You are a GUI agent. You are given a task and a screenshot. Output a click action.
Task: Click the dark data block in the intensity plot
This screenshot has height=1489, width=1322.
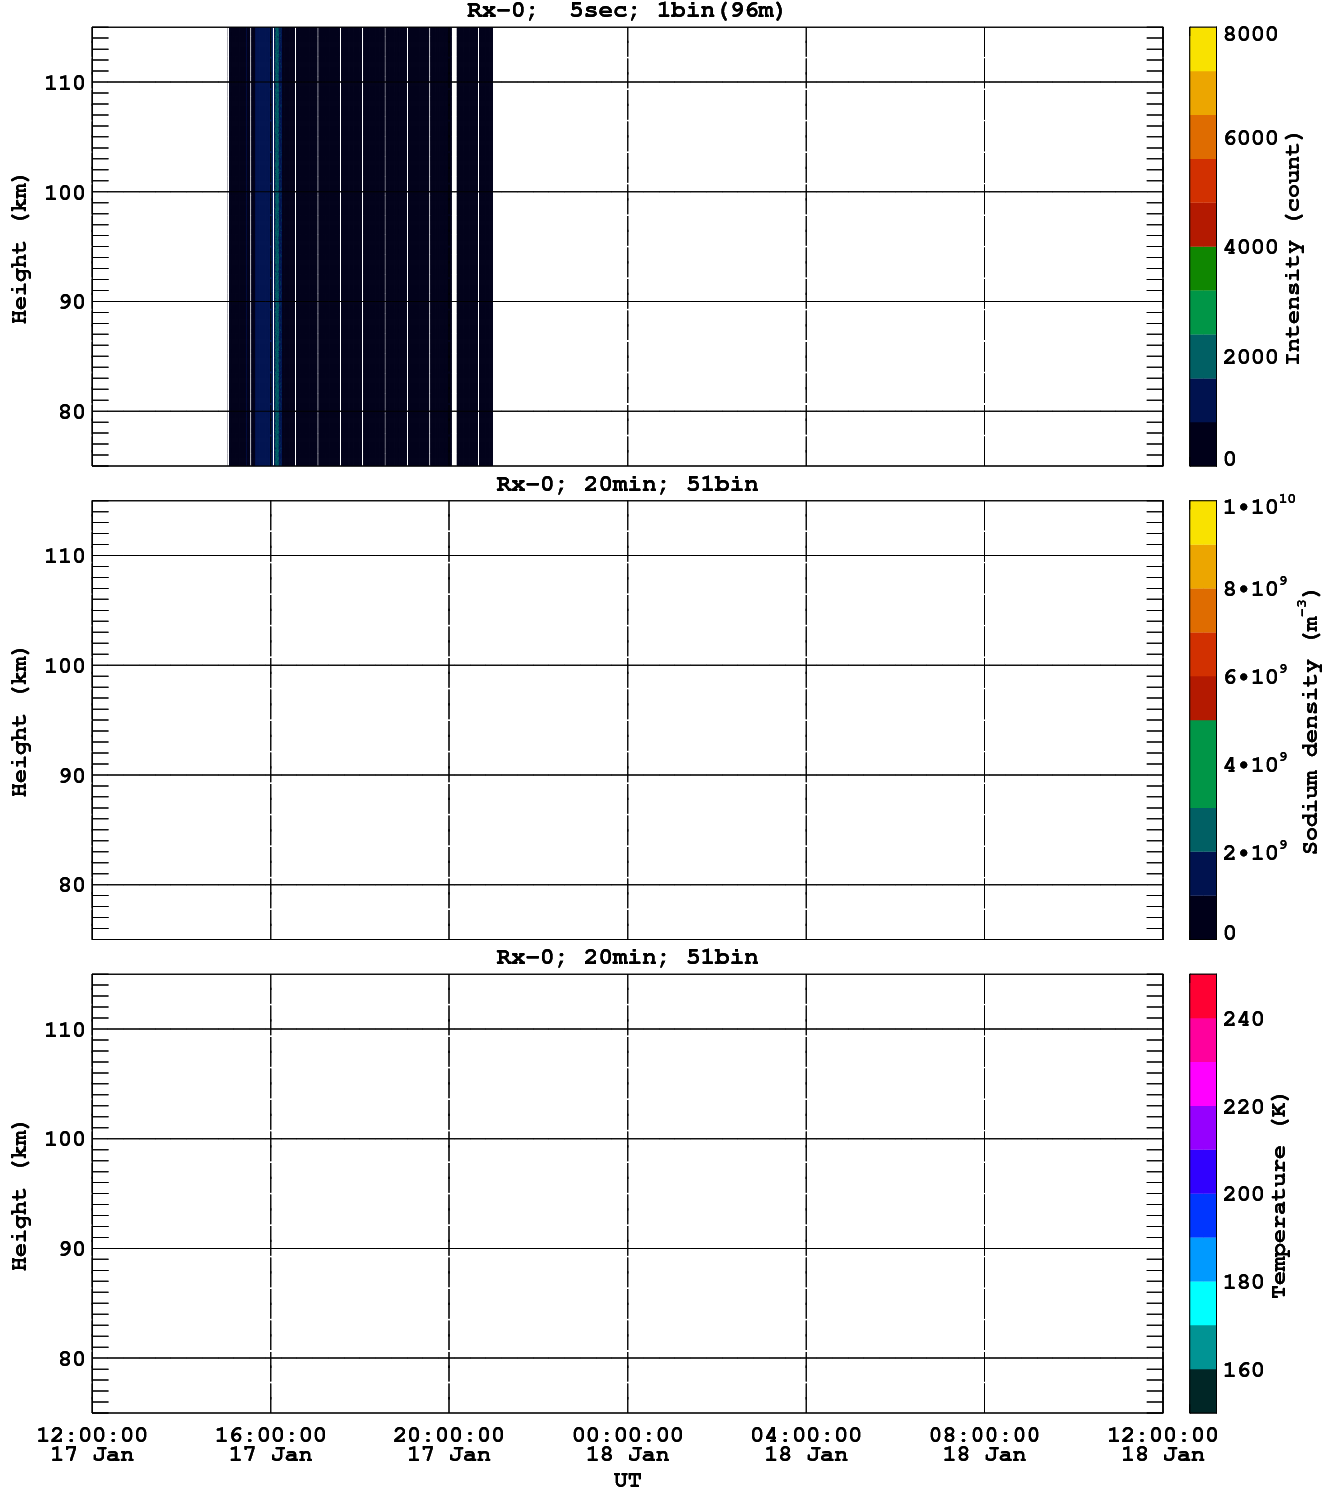[x=361, y=246]
